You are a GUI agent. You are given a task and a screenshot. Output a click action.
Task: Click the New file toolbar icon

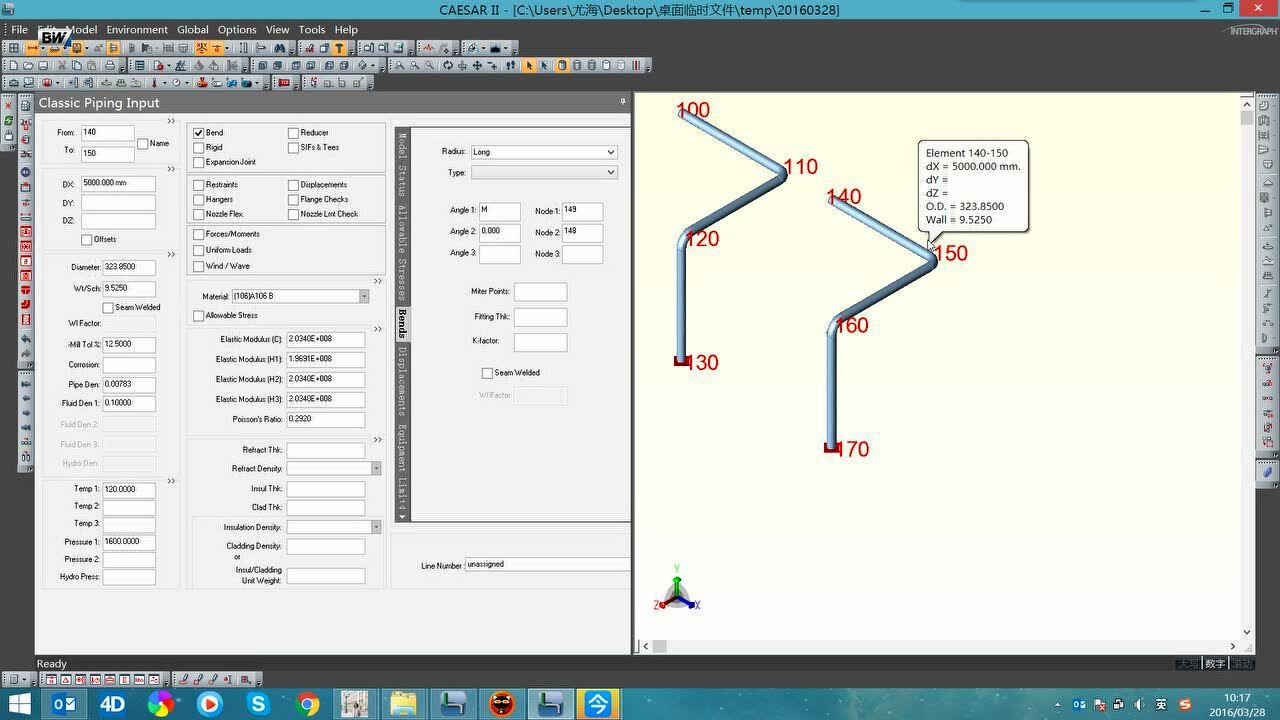pos(13,66)
